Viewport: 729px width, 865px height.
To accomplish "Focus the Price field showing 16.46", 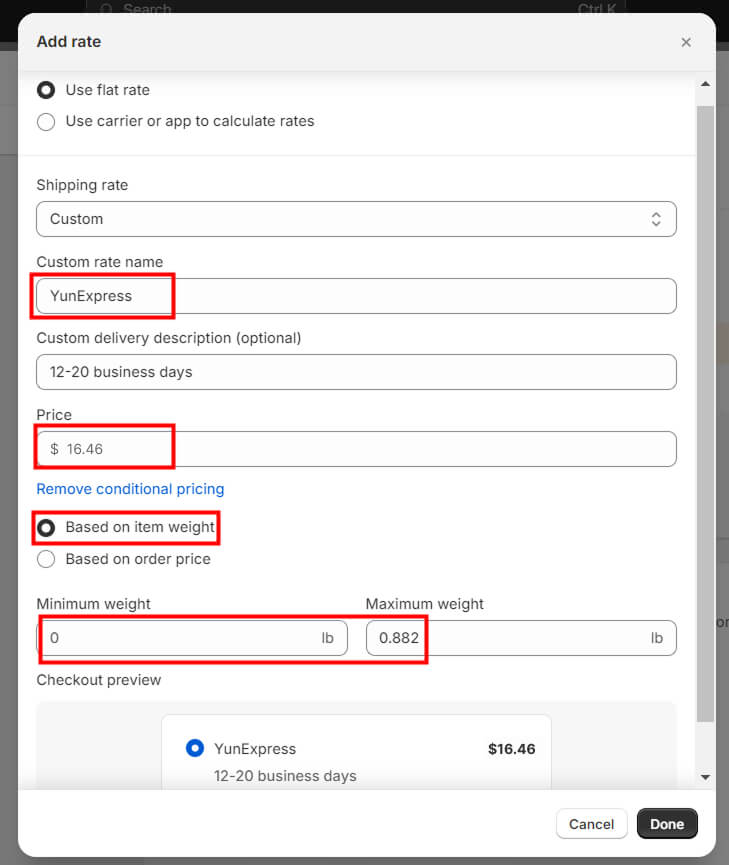I will (356, 449).
